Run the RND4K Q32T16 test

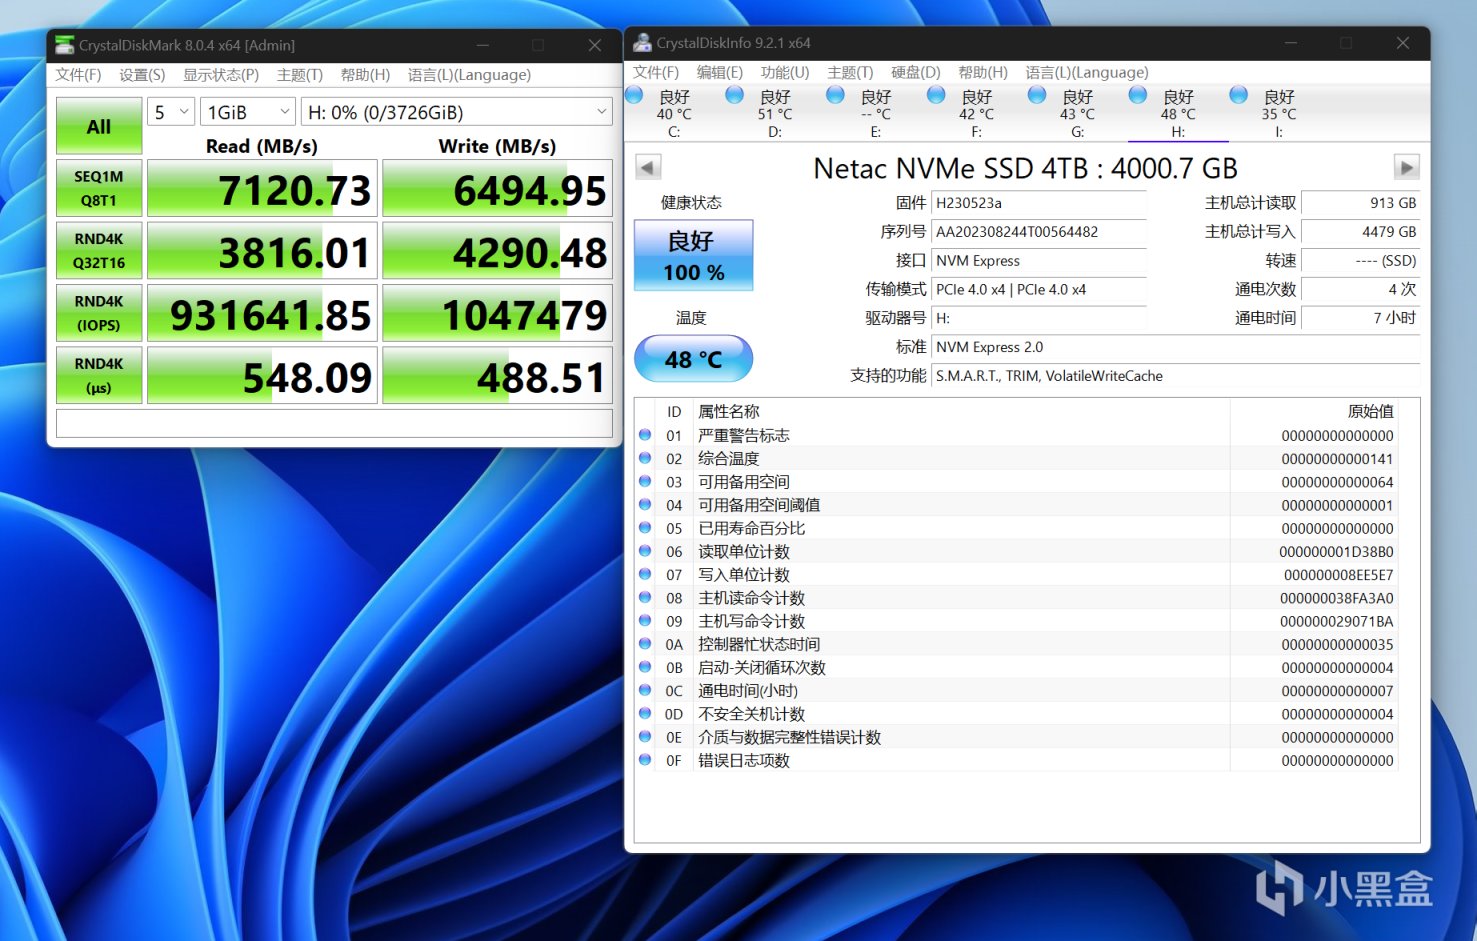[98, 250]
